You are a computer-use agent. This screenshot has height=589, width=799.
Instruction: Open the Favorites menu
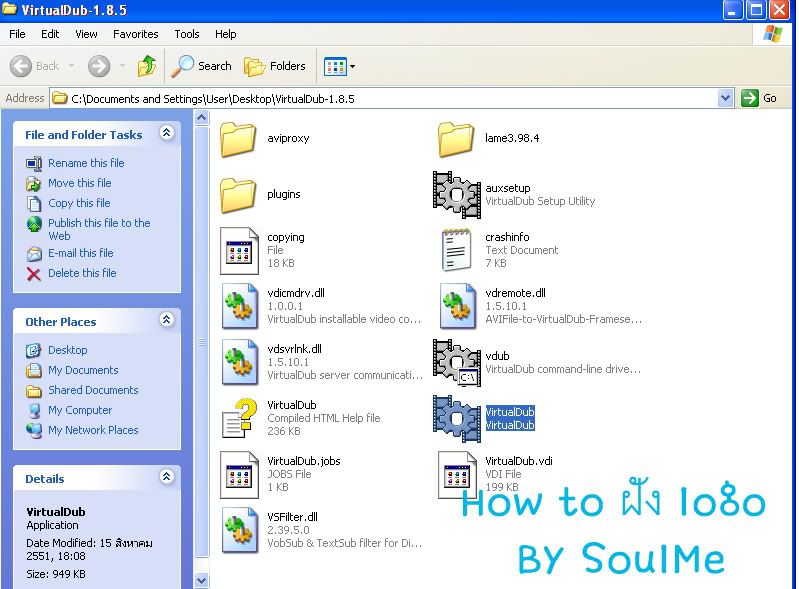click(x=136, y=34)
